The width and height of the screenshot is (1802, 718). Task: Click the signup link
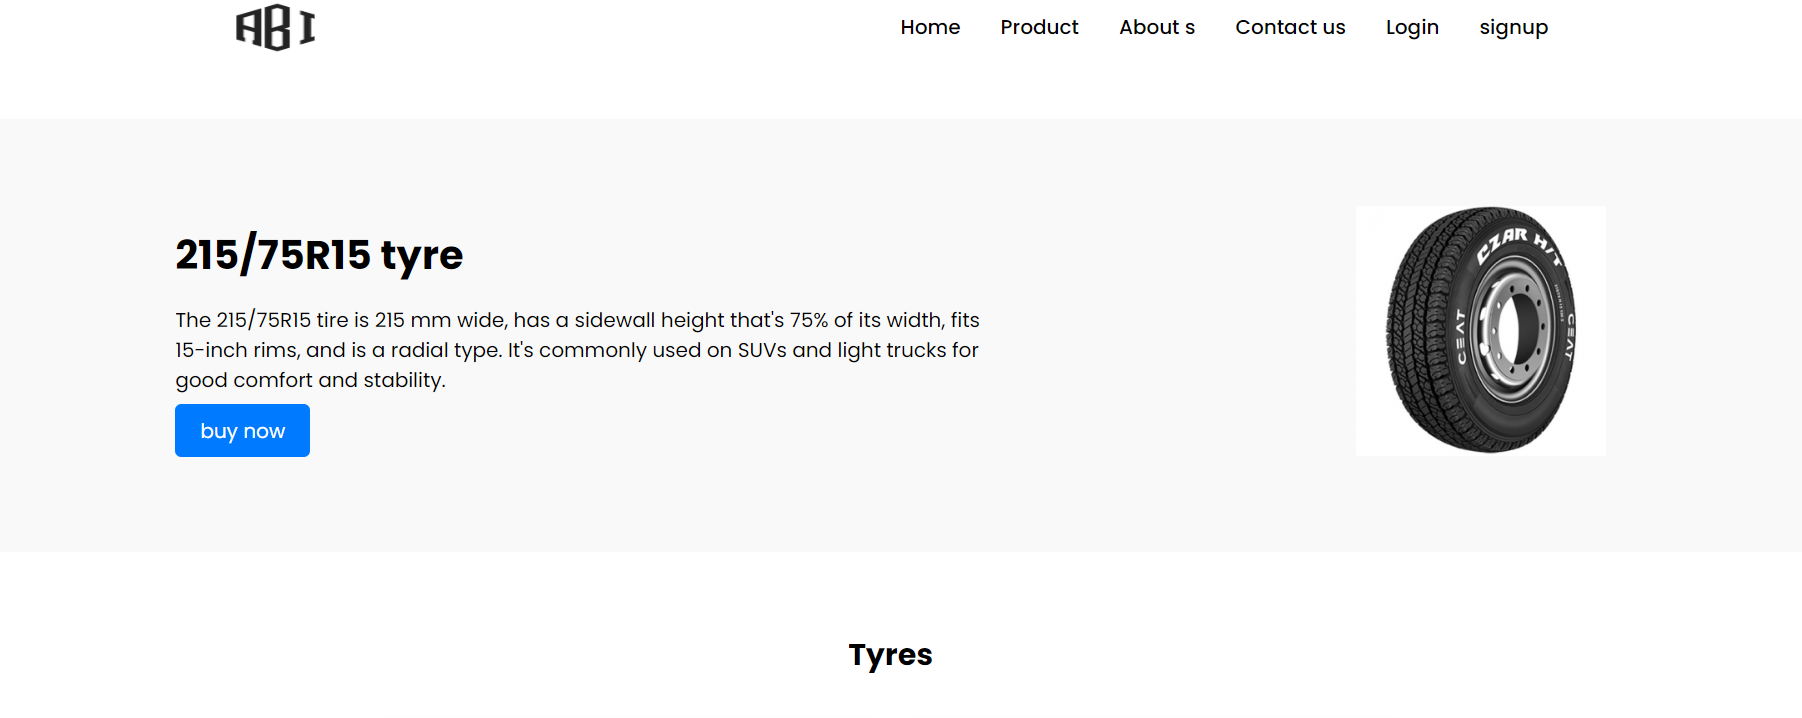pyautogui.click(x=1513, y=27)
